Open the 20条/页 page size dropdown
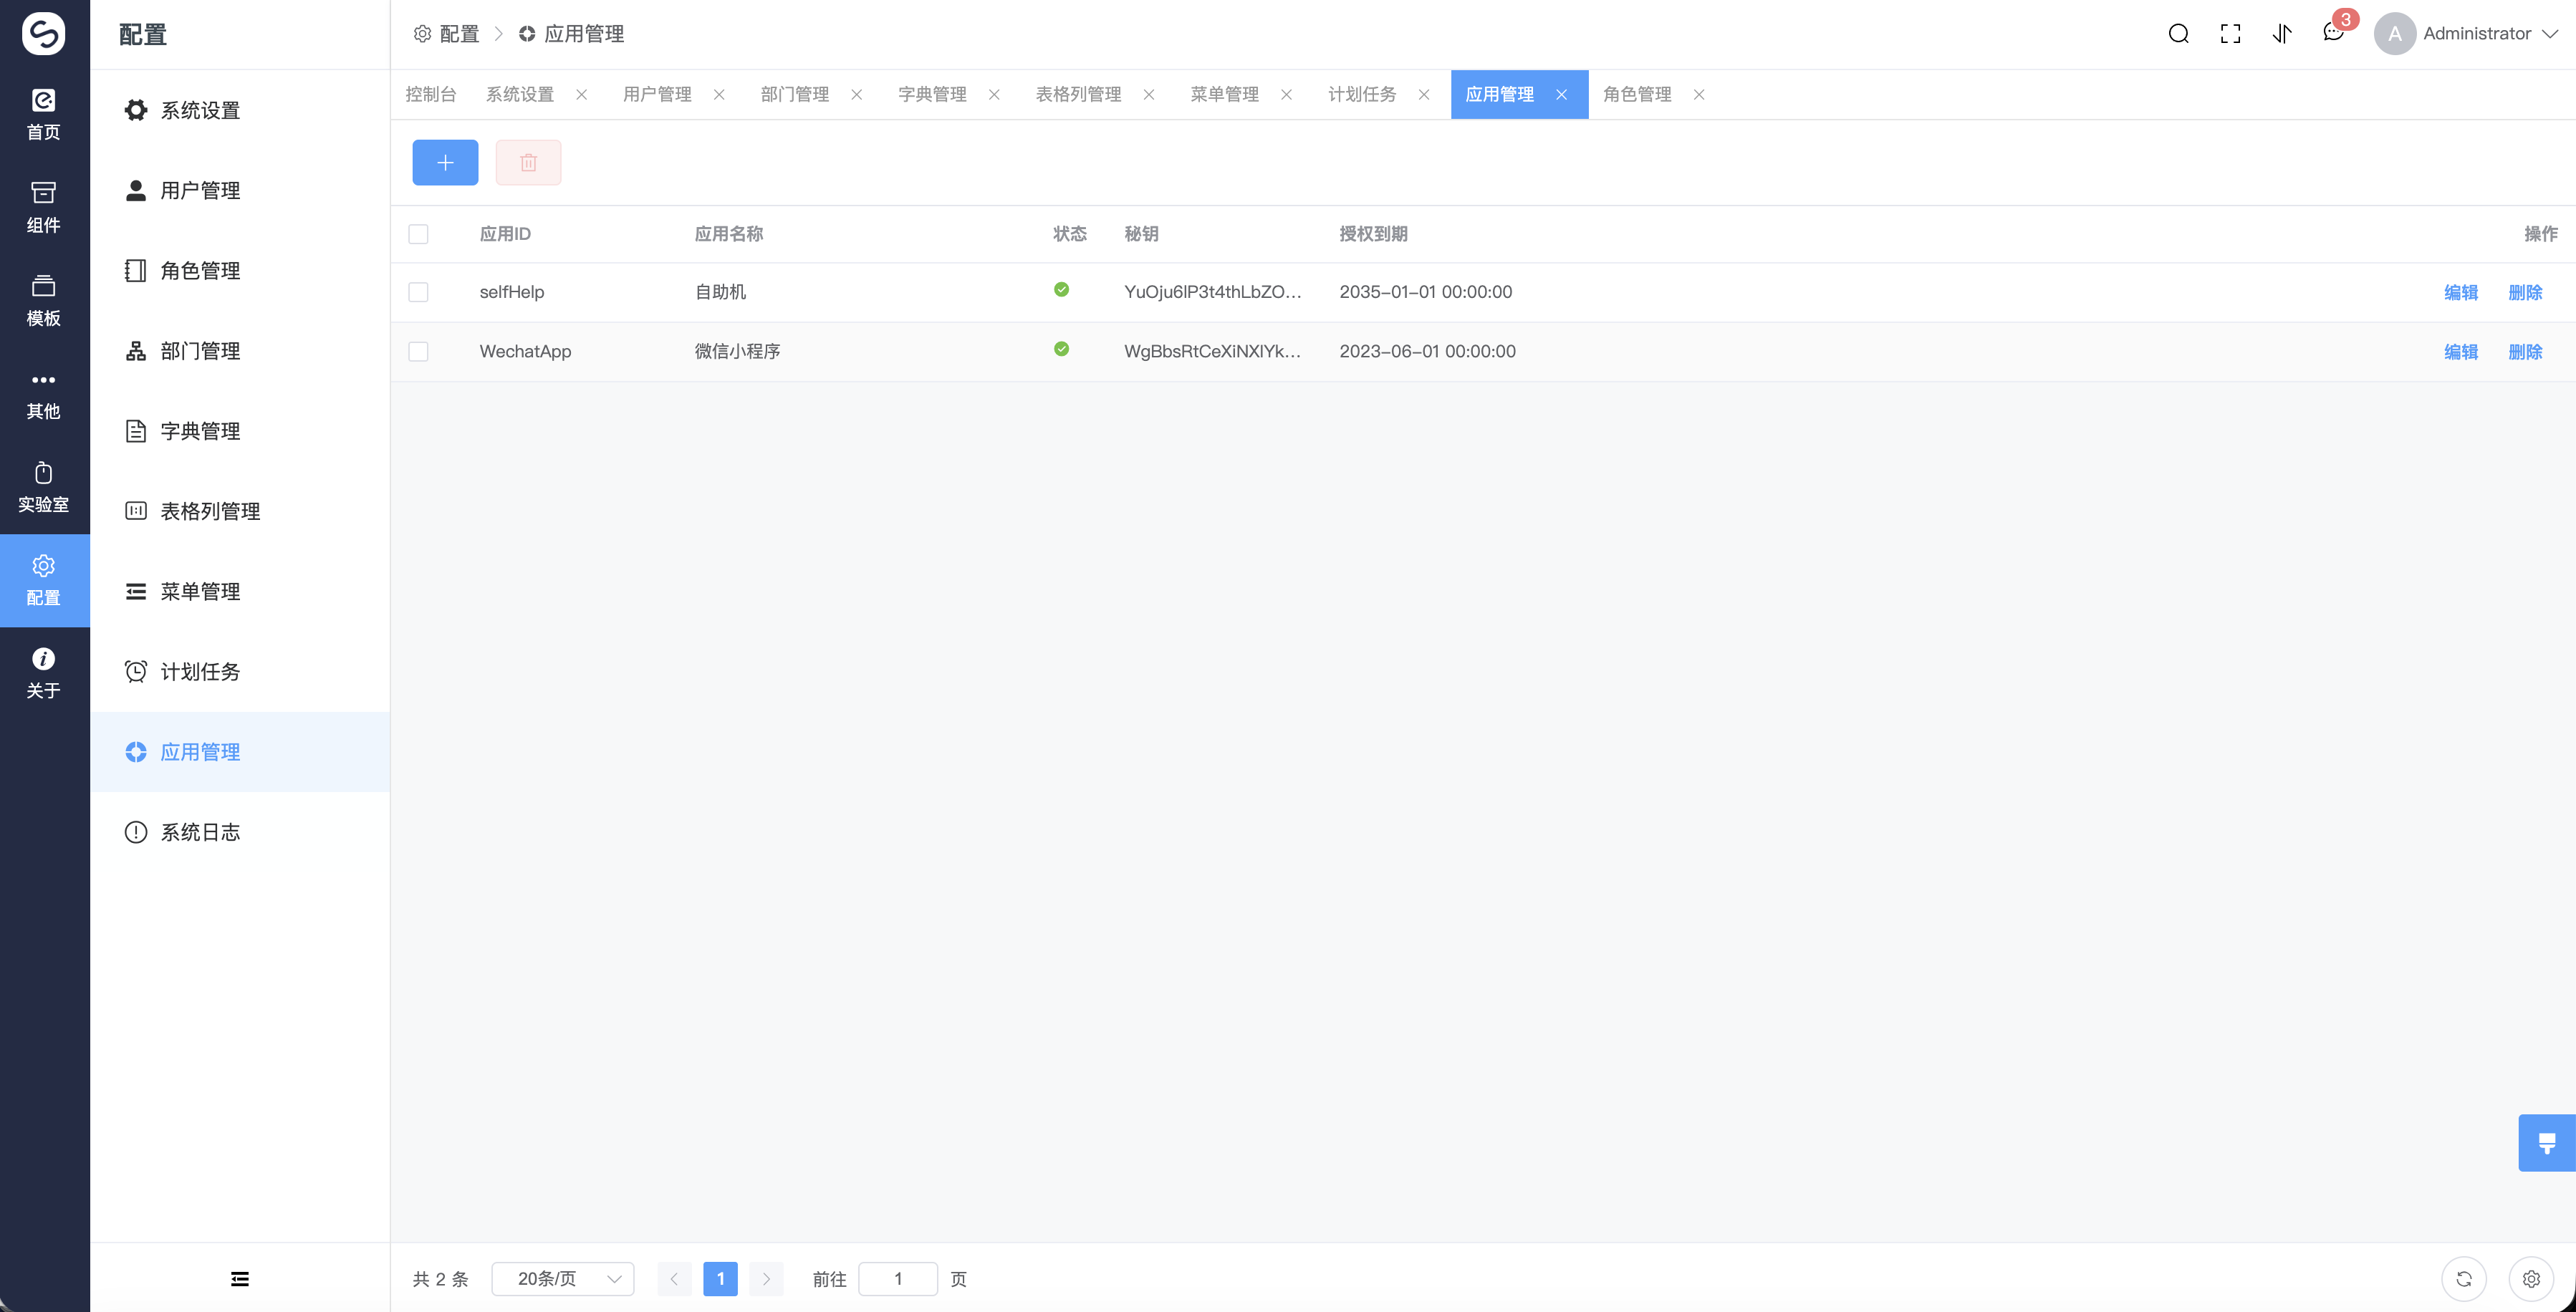Viewport: 2576px width, 1312px height. pos(563,1279)
